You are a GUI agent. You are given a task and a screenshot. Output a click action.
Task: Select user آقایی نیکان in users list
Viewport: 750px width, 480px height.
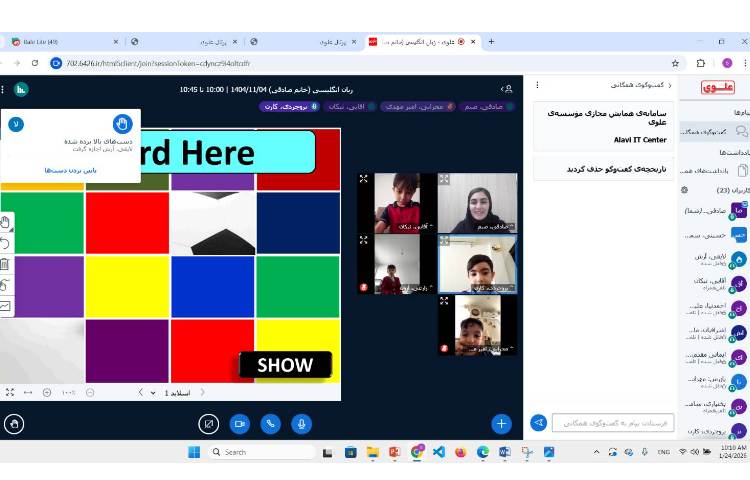click(715, 284)
